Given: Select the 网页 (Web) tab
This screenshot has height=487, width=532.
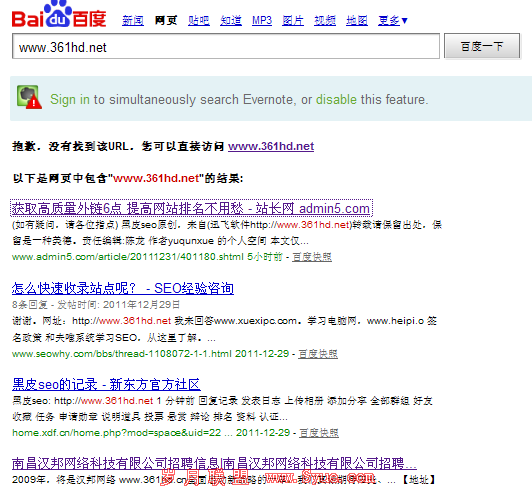Looking at the screenshot, I should pos(166,20).
